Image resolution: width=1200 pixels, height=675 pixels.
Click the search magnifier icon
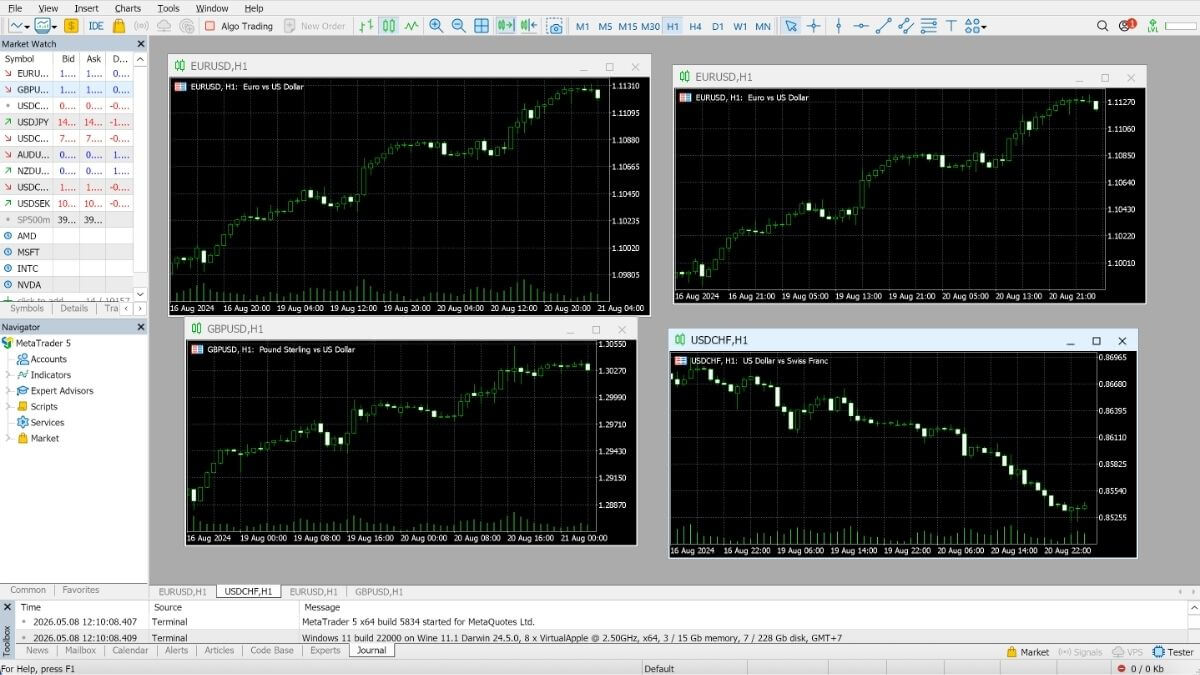click(x=1103, y=26)
